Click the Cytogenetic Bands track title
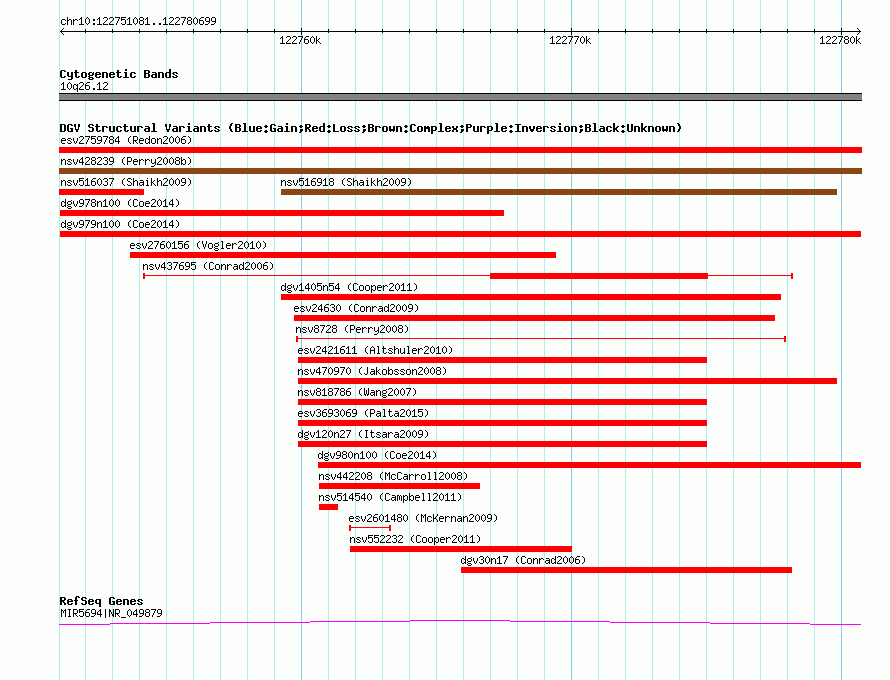The height and width of the screenshot is (680, 890). coord(119,74)
